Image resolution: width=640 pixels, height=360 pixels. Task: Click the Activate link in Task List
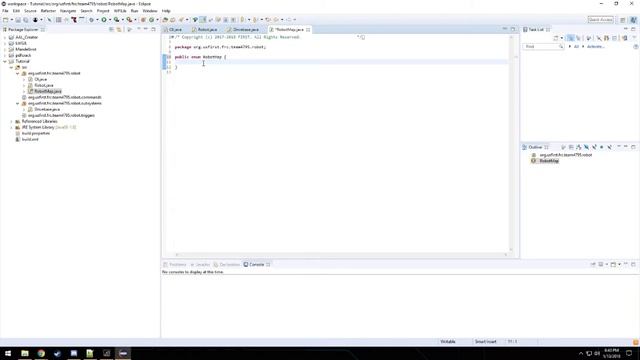tap(596, 47)
